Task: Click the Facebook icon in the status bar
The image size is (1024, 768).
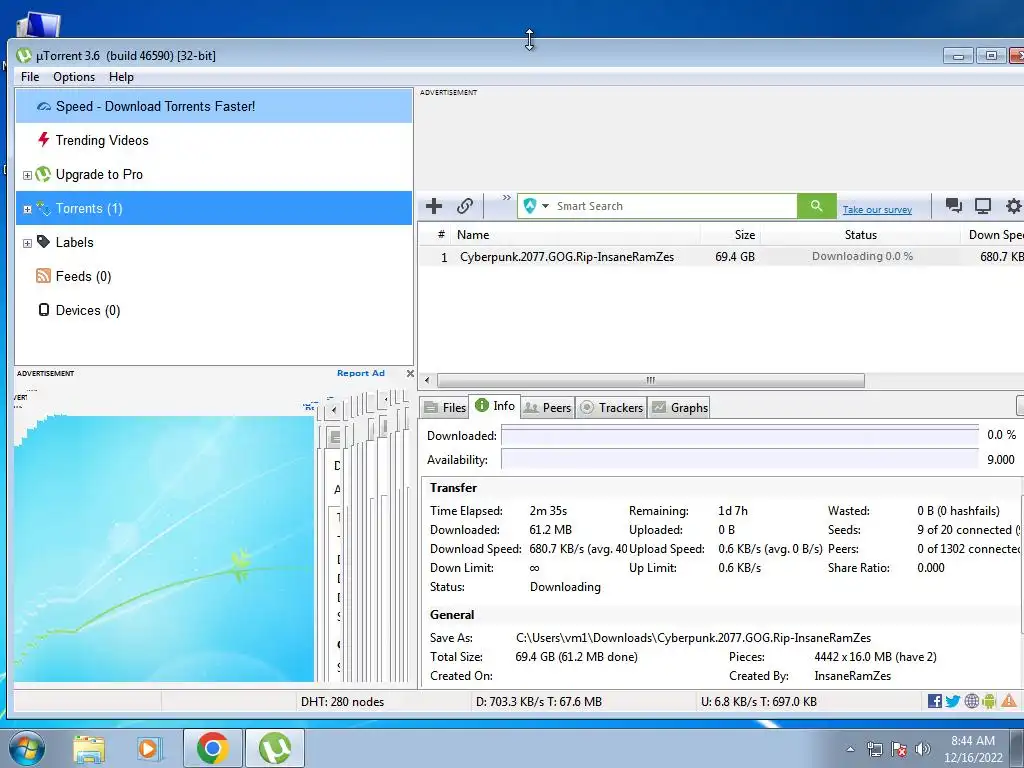Action: tap(935, 701)
